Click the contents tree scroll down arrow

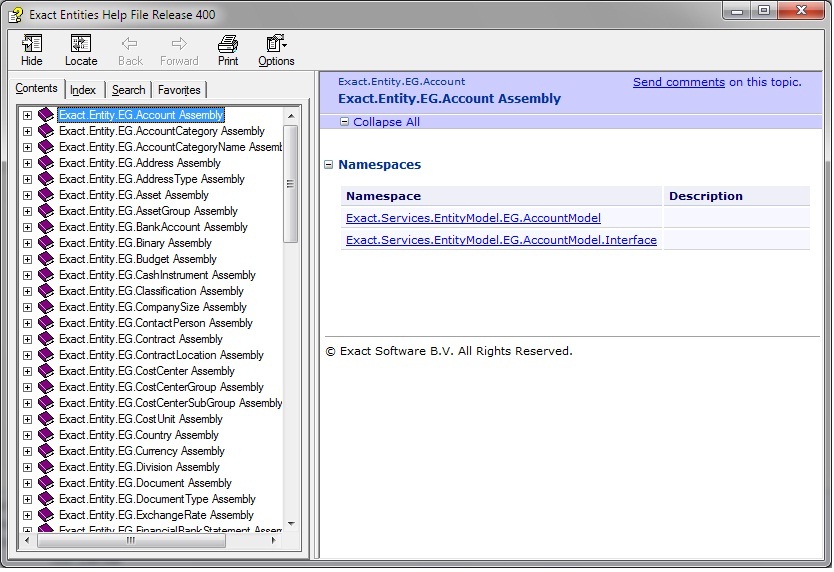click(x=291, y=524)
